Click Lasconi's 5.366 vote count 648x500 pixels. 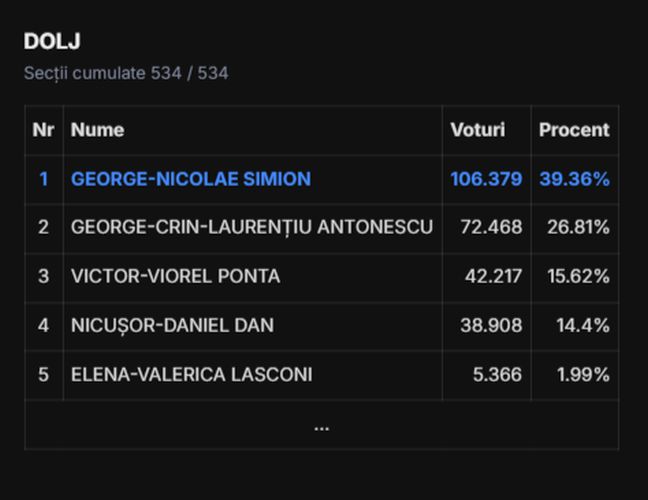point(497,374)
